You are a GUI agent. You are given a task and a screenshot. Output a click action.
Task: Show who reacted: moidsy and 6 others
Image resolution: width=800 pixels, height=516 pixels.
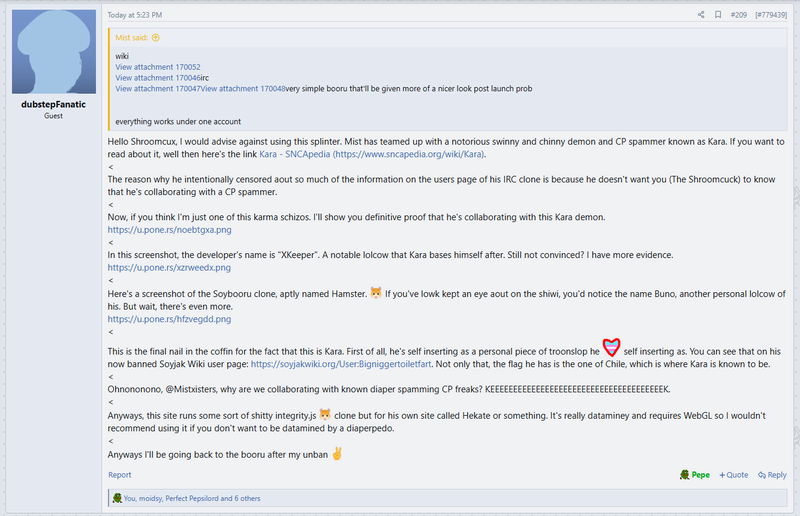click(192, 498)
